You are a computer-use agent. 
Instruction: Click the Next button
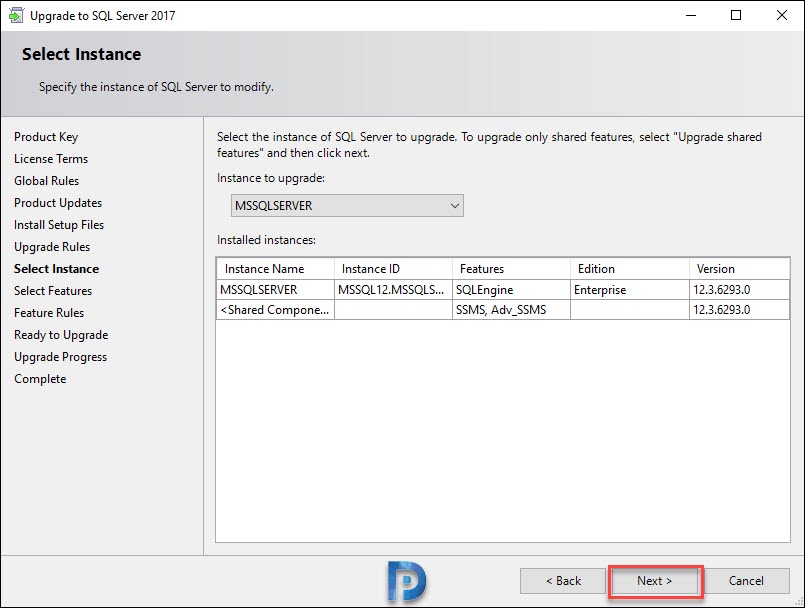[x=655, y=581]
